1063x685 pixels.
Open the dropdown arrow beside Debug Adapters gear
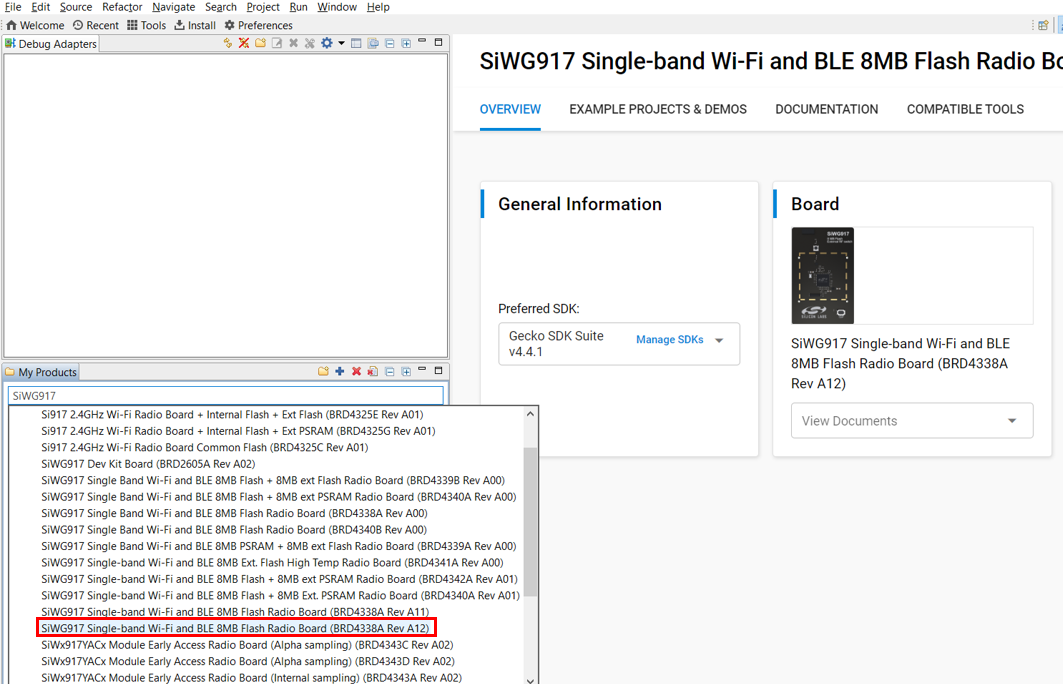pyautogui.click(x=341, y=43)
